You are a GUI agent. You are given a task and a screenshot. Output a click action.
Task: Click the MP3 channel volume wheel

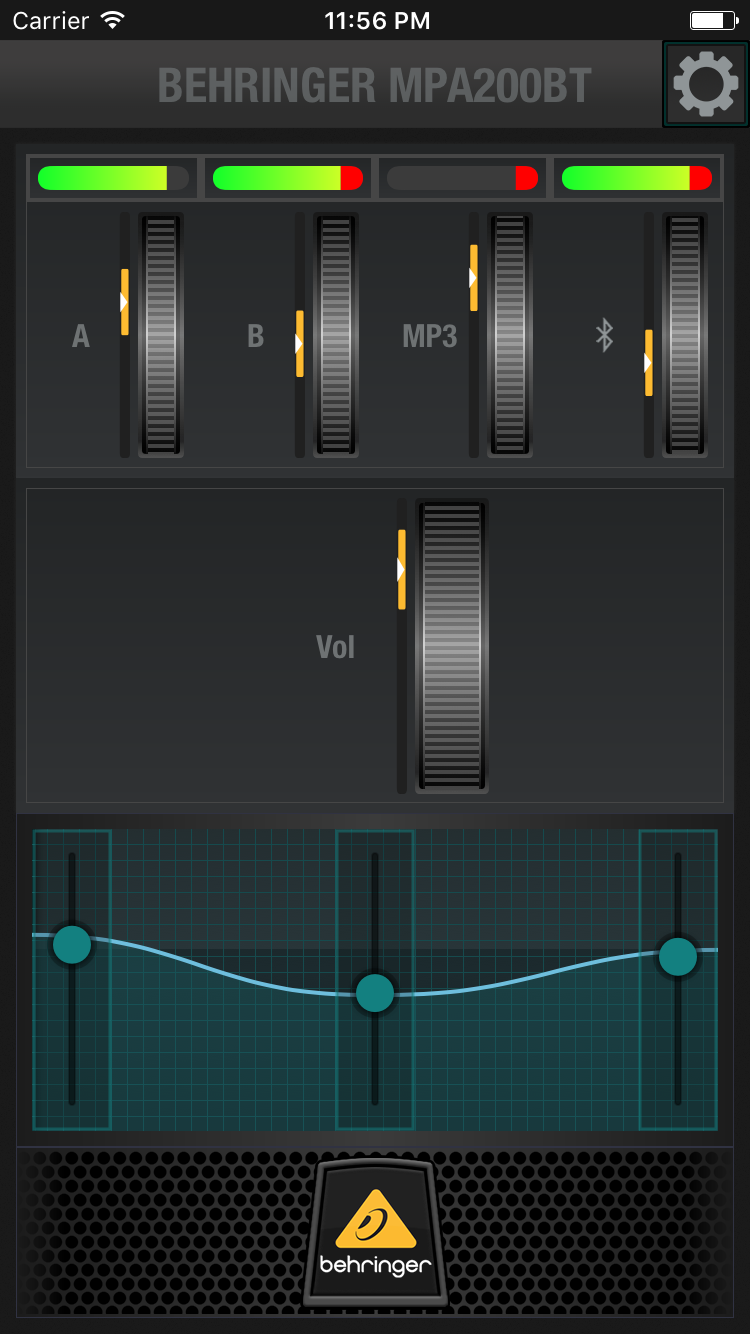[510, 335]
